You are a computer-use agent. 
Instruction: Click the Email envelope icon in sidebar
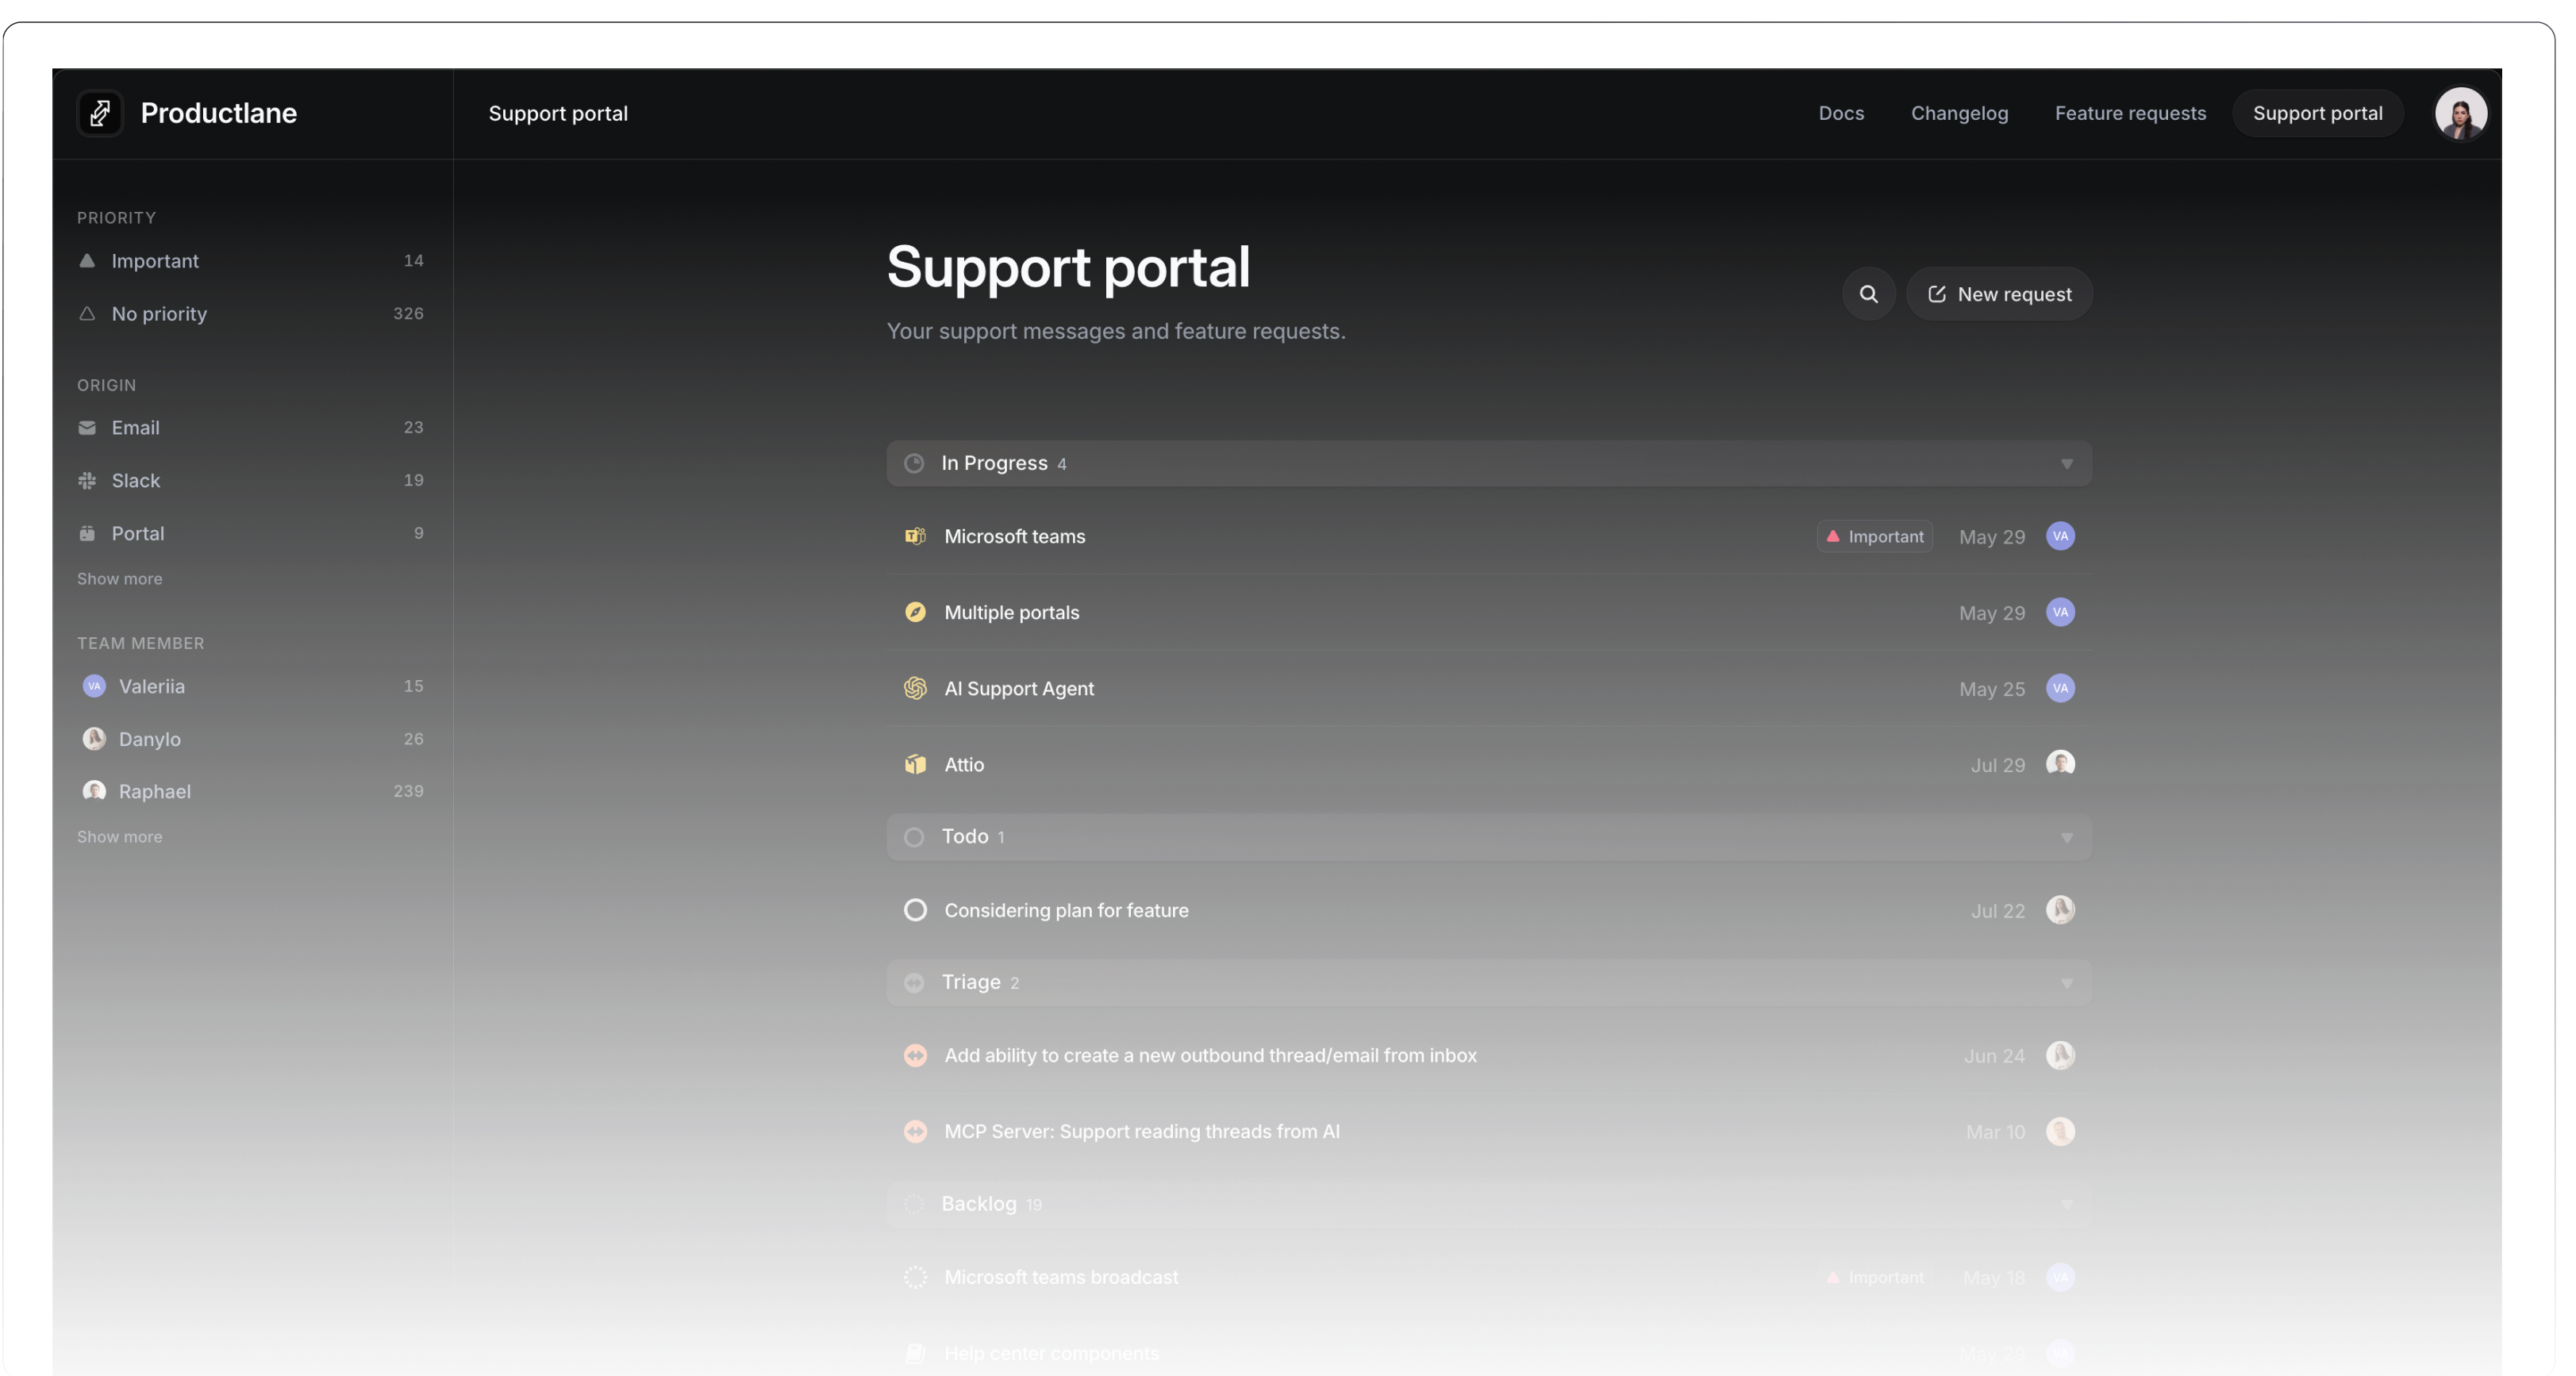click(87, 428)
